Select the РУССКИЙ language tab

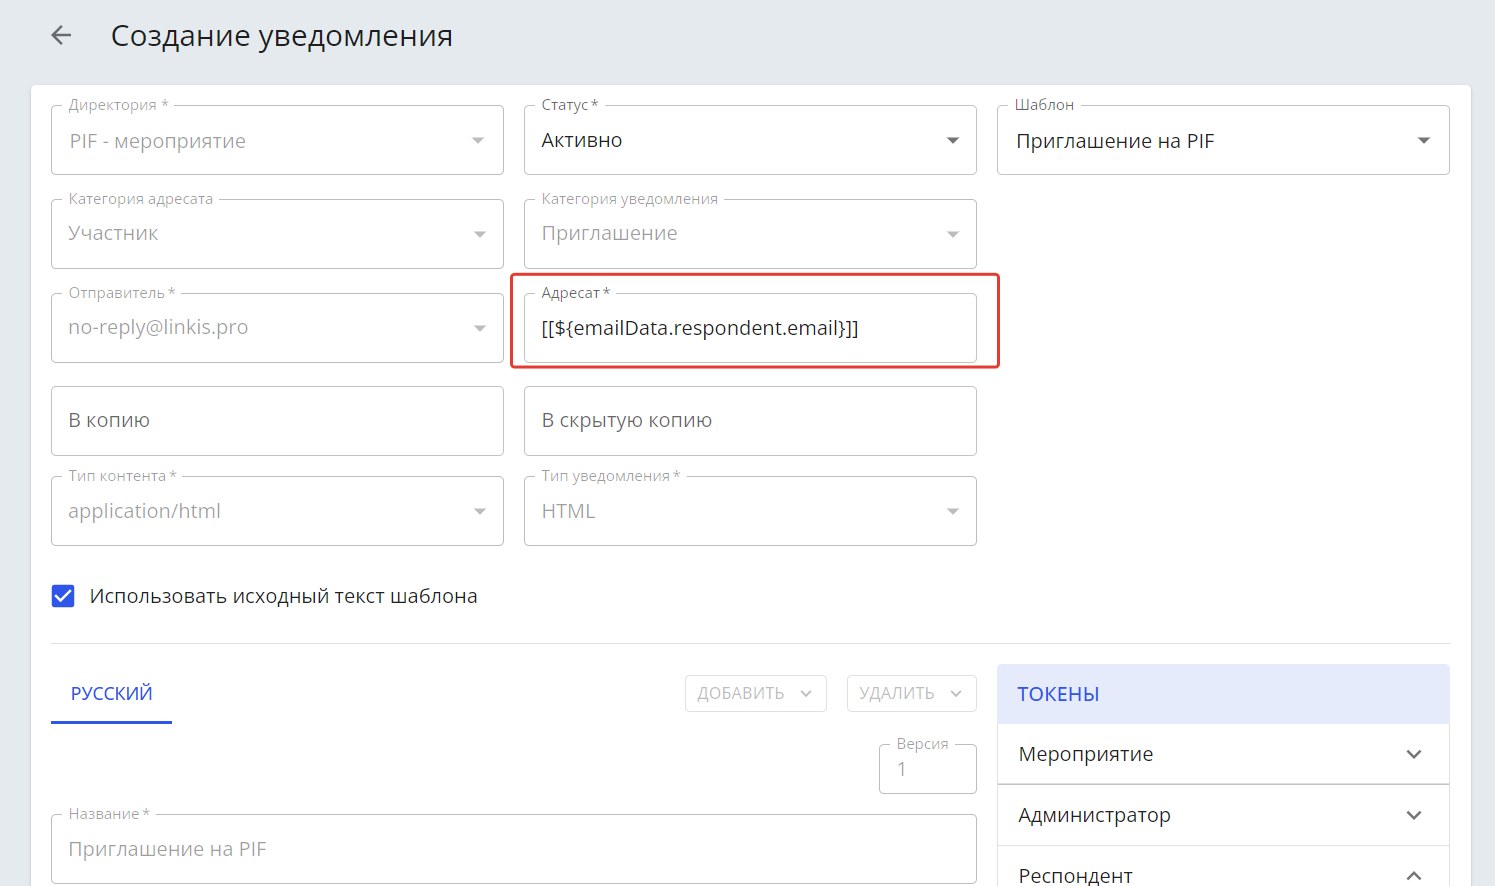pos(111,694)
